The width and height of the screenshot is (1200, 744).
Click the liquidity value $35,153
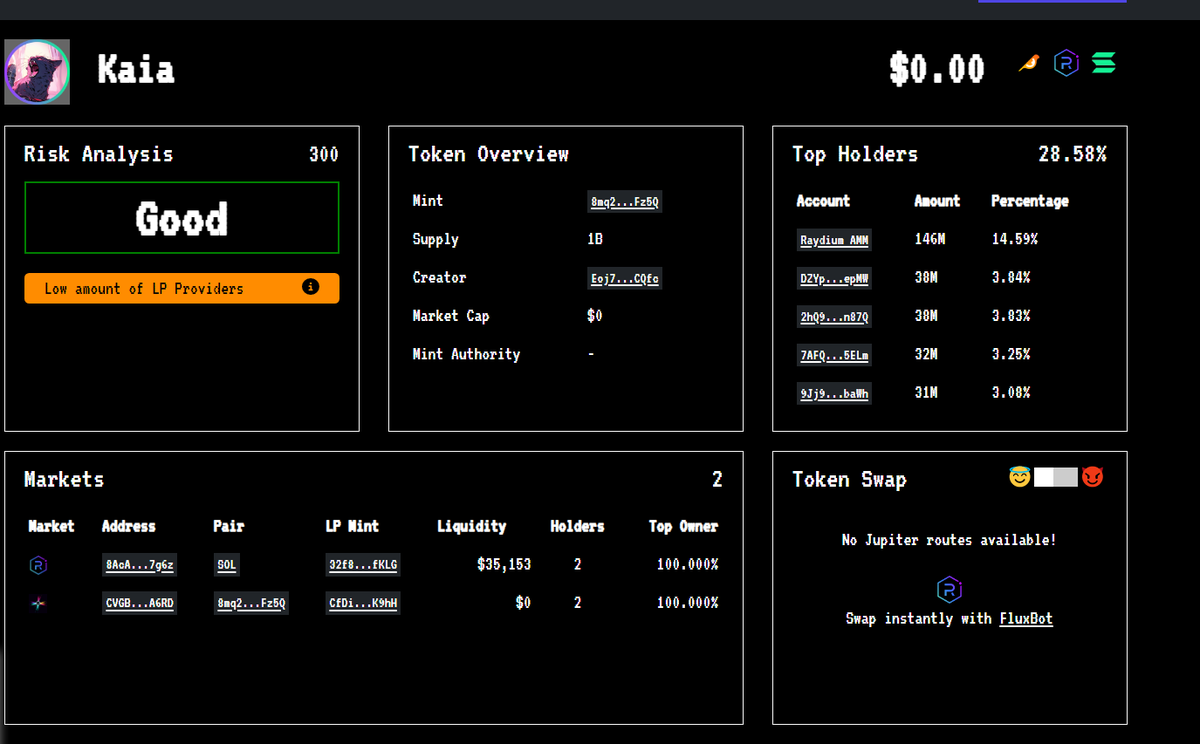coord(504,565)
